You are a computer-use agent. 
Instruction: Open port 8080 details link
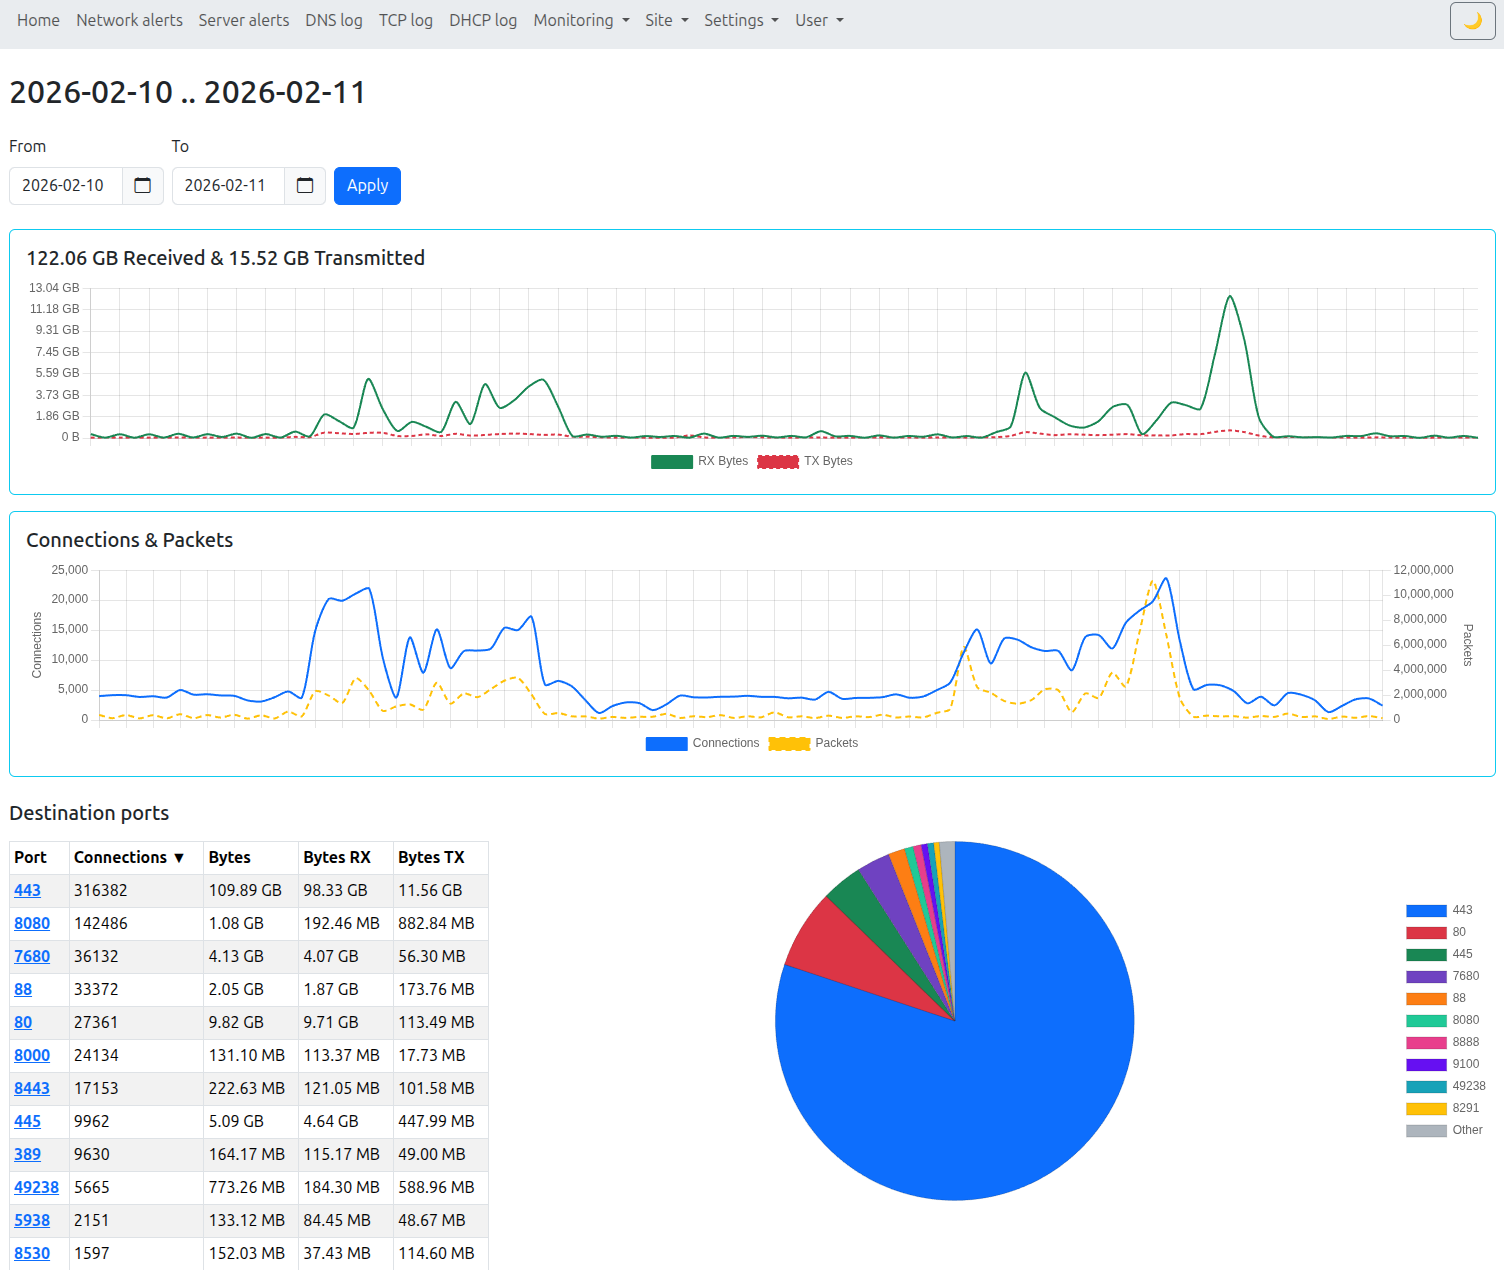pos(32,923)
